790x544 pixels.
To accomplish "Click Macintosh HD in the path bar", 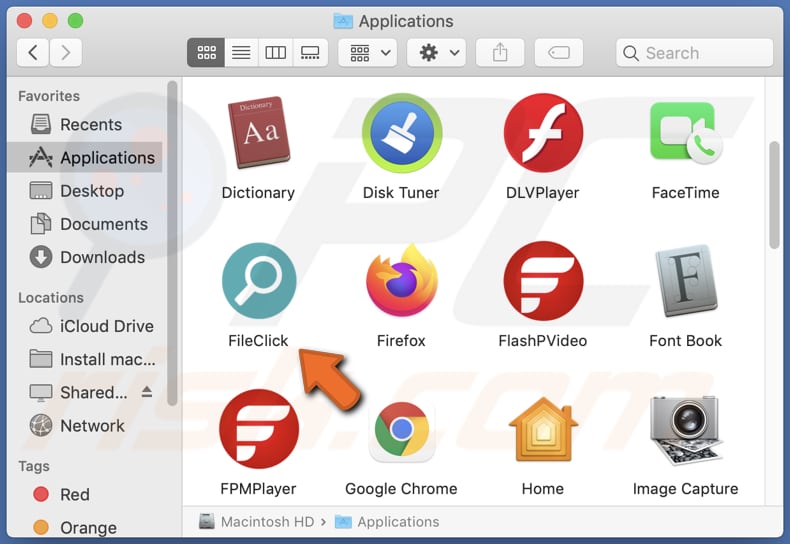I will 257,521.
